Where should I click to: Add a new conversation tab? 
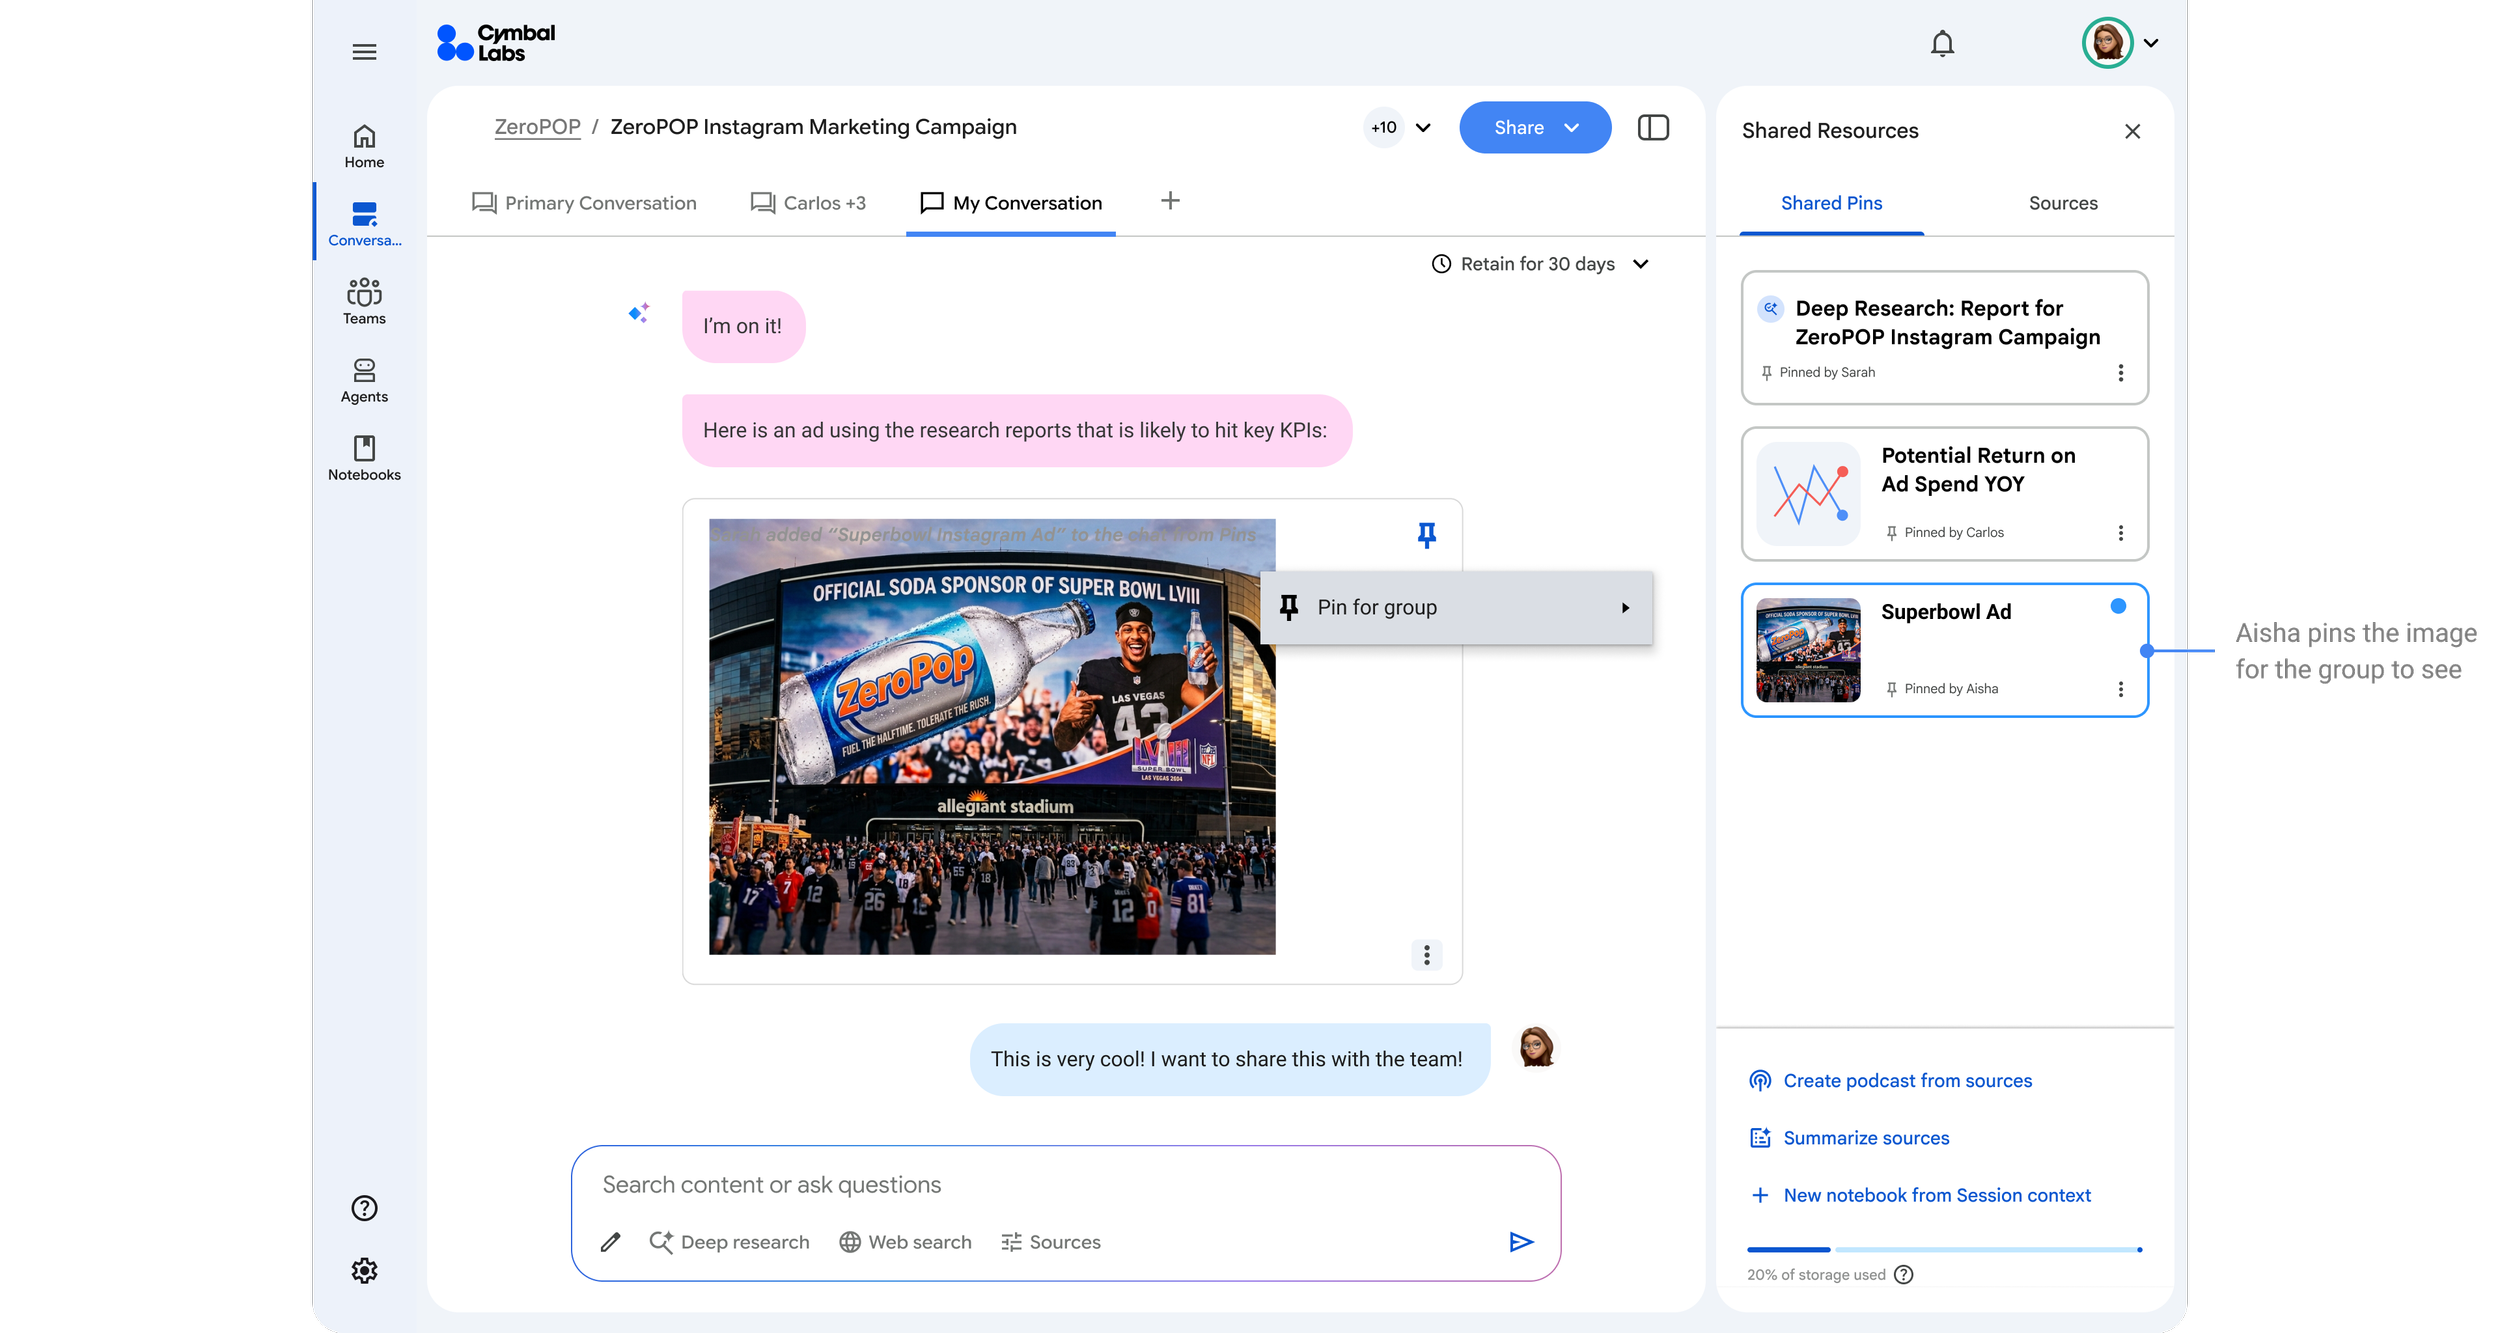point(1170,201)
